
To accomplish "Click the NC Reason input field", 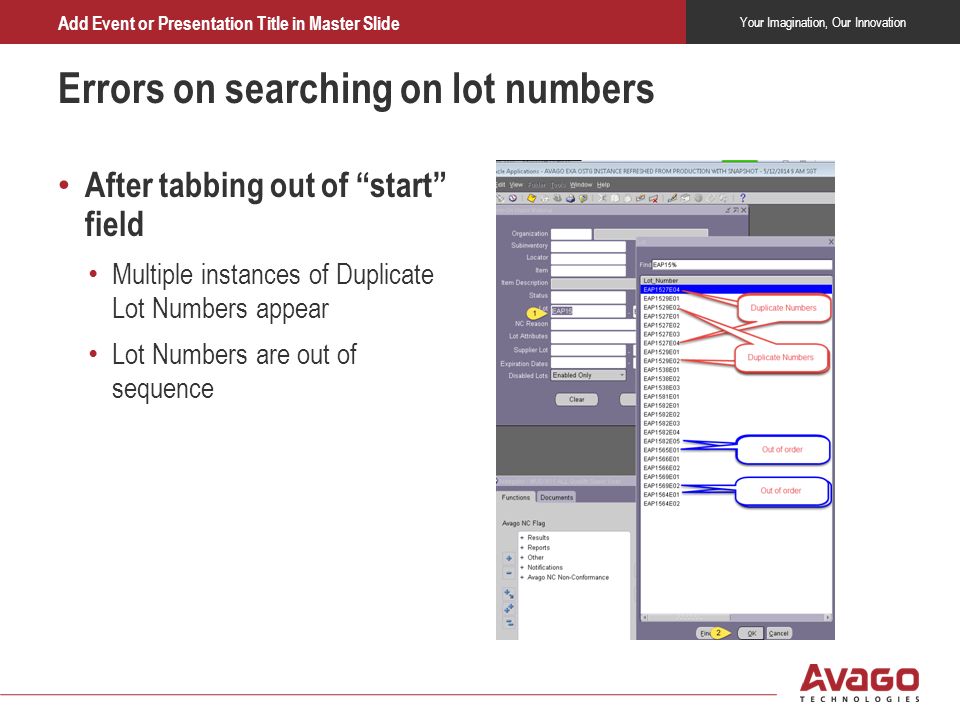I will [x=593, y=323].
